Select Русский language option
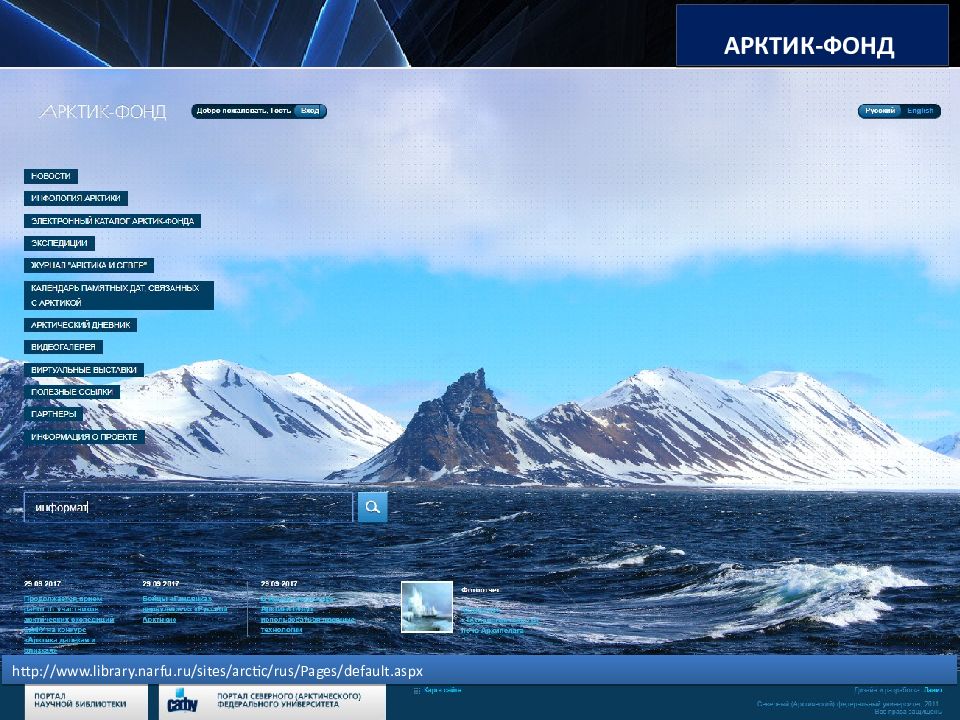 click(x=880, y=111)
